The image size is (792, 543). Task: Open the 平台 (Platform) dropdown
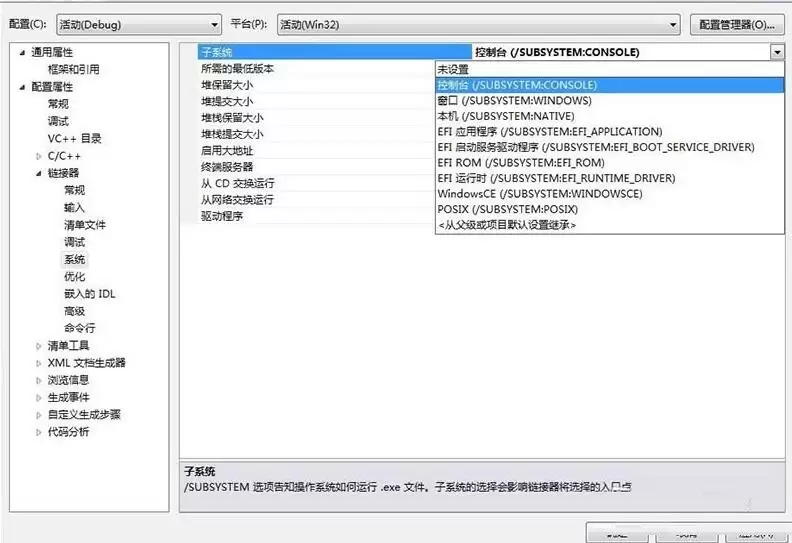477,24
